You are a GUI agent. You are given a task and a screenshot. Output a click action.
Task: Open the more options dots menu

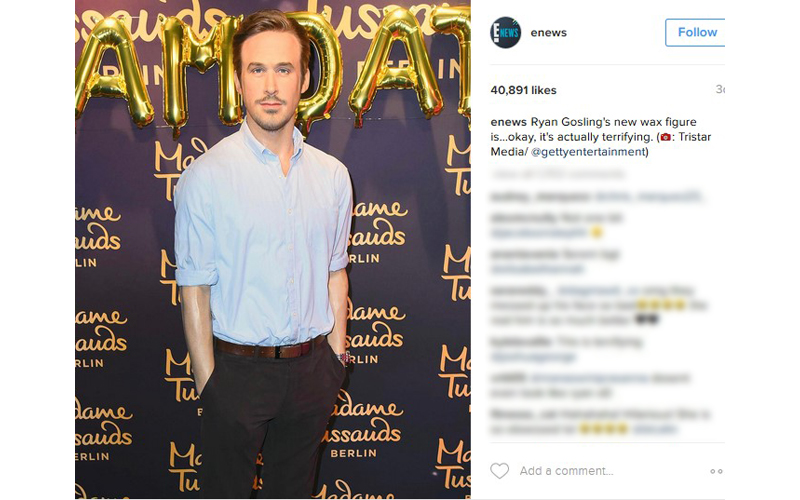pyautogui.click(x=716, y=471)
